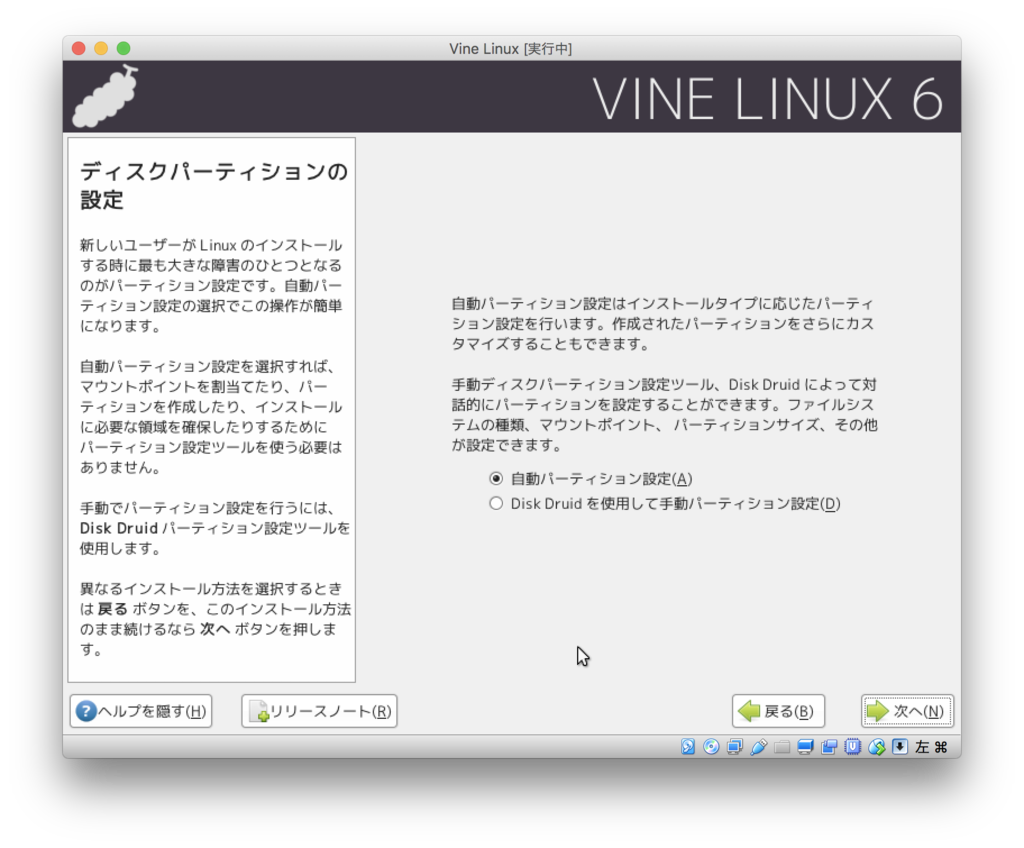
Task: Click the CPU virtualization chip icon
Action: click(852, 747)
